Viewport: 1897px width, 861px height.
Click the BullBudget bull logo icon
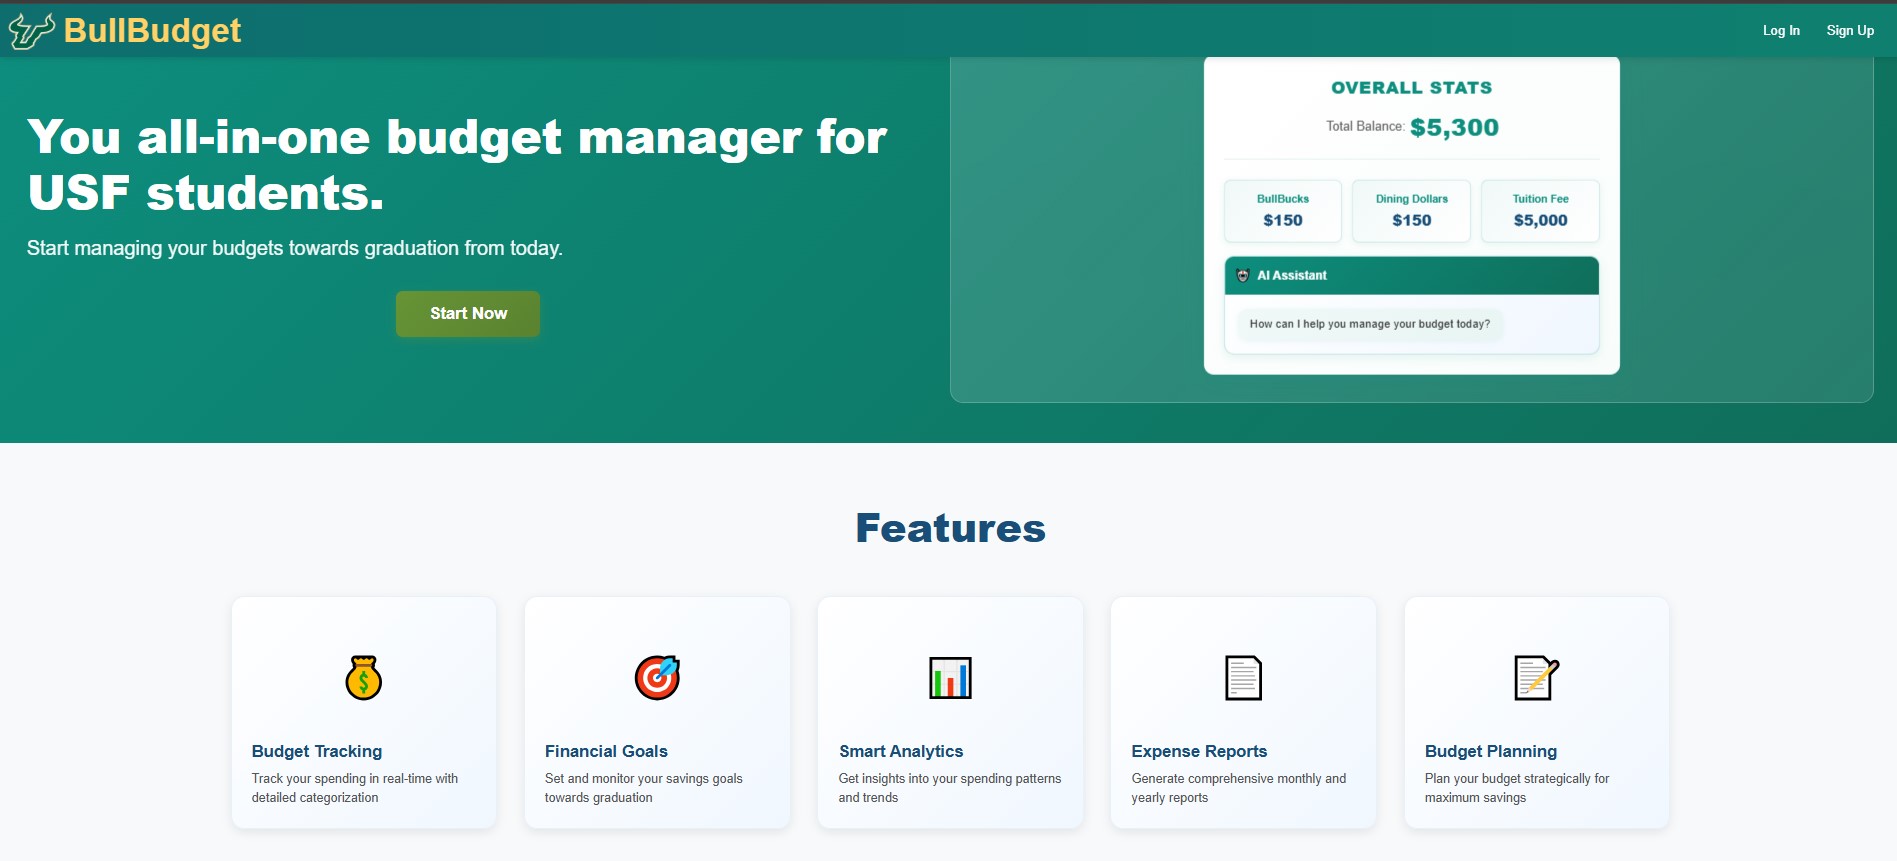31,31
